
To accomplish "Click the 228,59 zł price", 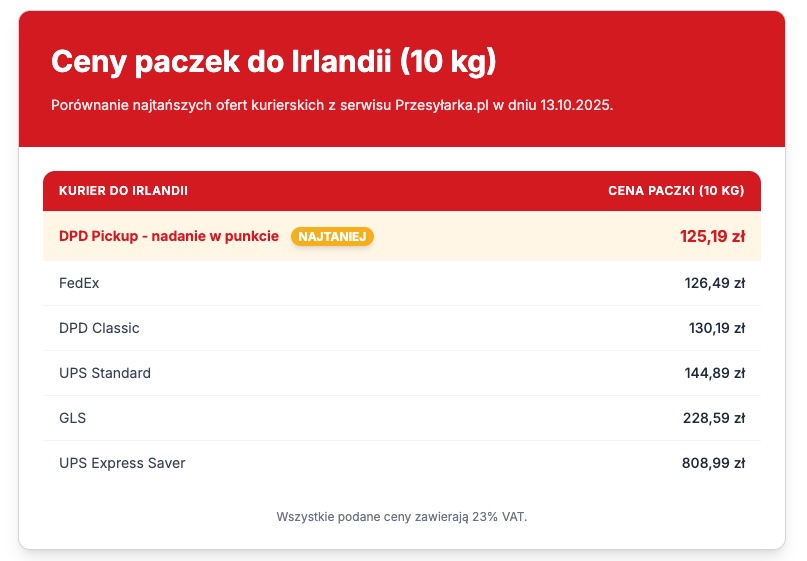I will (x=714, y=418).
